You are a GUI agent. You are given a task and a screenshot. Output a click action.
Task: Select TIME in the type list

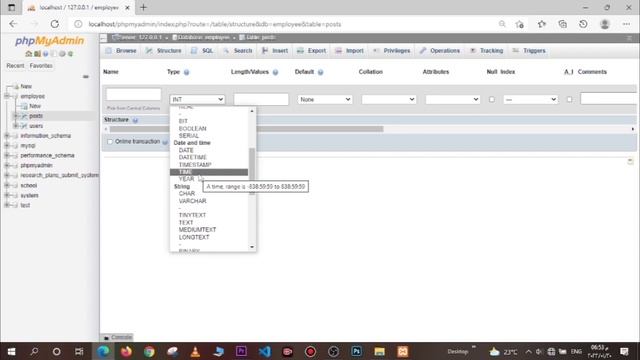[209, 172]
